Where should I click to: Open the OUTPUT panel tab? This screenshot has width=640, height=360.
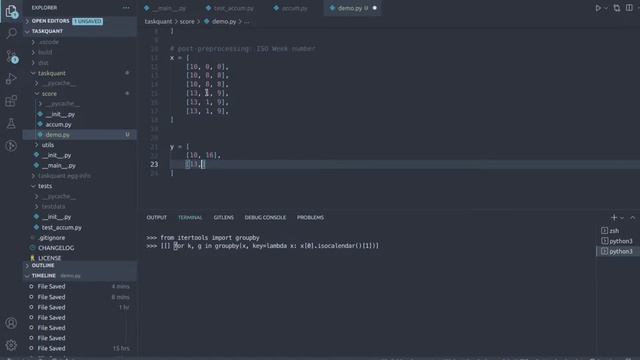157,218
